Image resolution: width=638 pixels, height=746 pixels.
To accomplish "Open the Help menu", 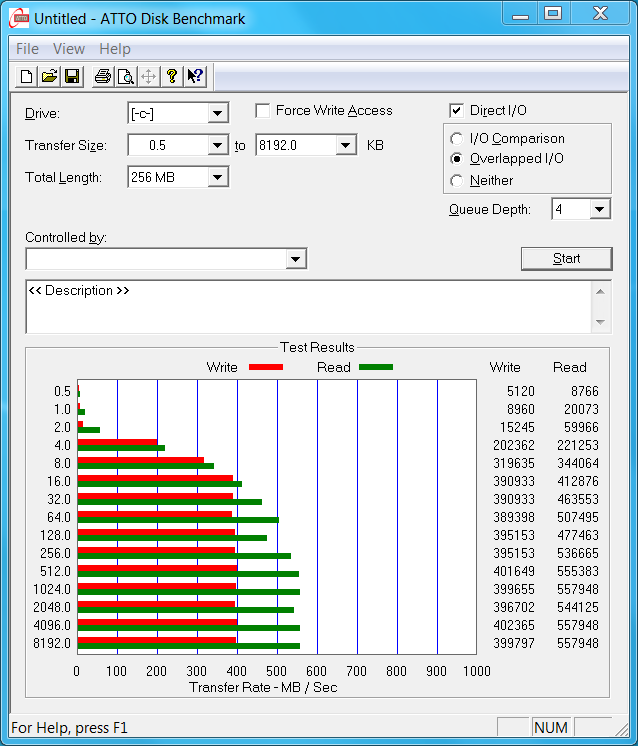I will (x=115, y=49).
